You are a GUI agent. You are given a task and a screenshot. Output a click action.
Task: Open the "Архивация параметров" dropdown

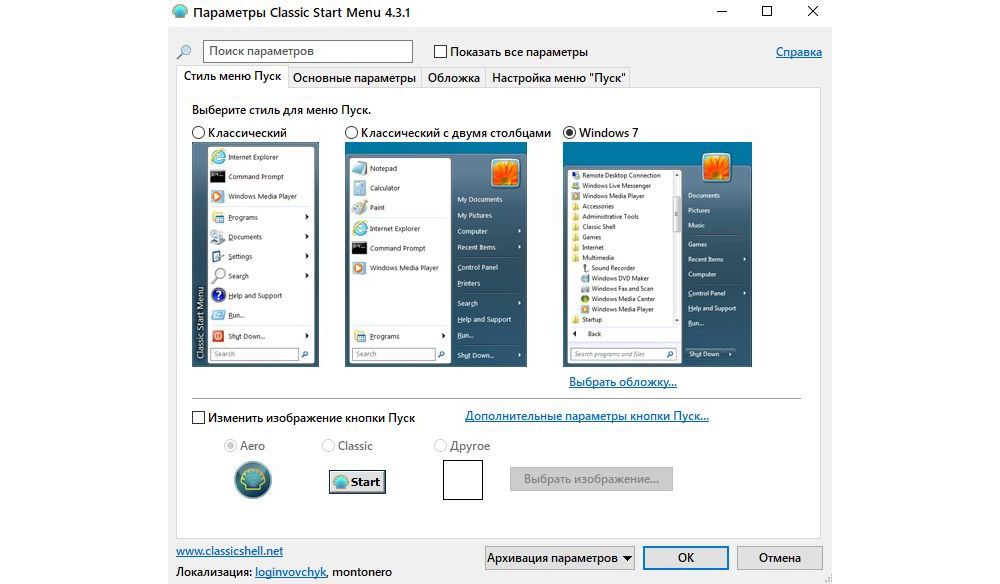[559, 558]
